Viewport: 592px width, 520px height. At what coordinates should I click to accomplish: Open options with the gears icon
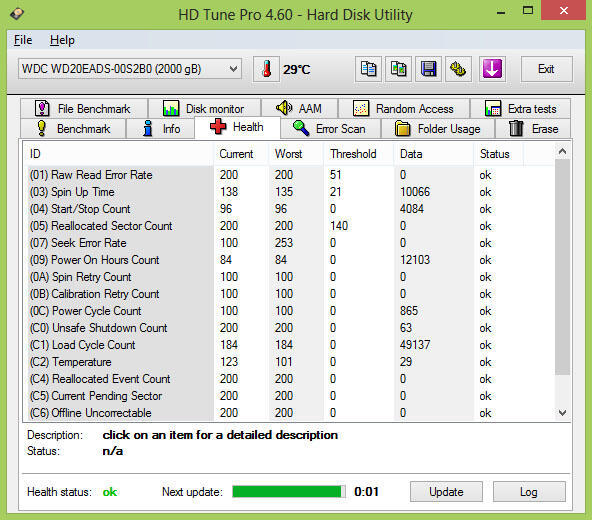pyautogui.click(x=458, y=69)
